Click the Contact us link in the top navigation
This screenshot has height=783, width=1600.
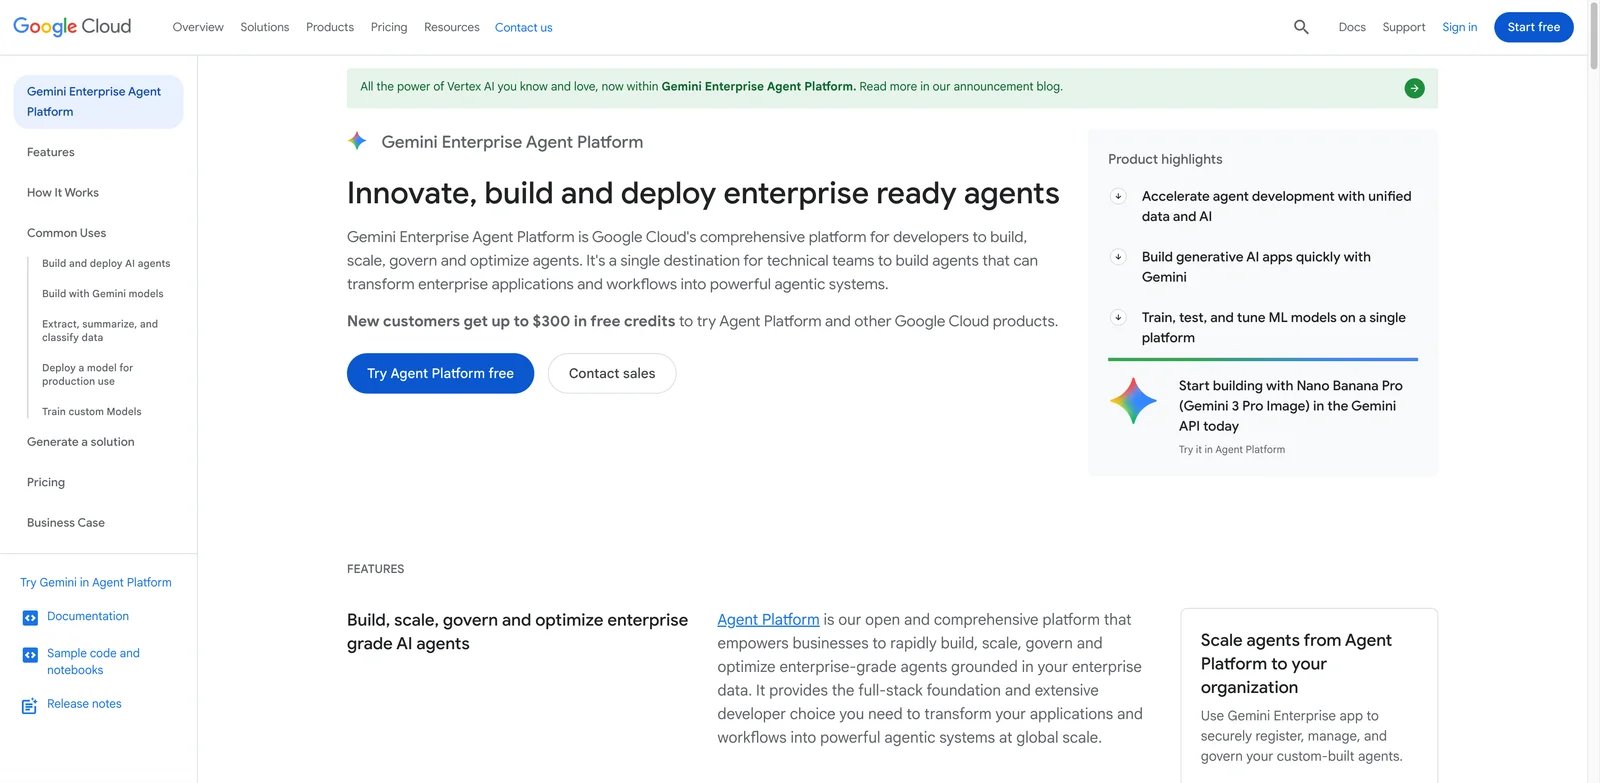coord(524,27)
